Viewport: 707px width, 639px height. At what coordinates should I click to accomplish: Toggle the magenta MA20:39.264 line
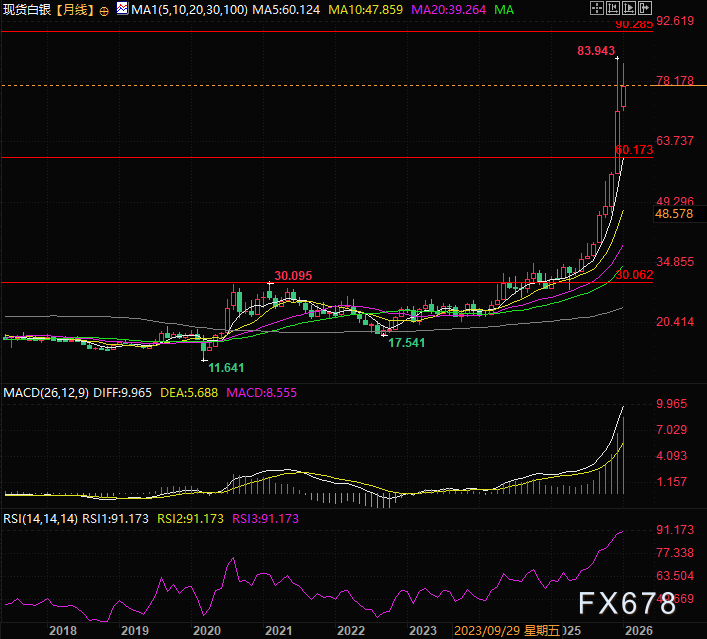tap(448, 10)
